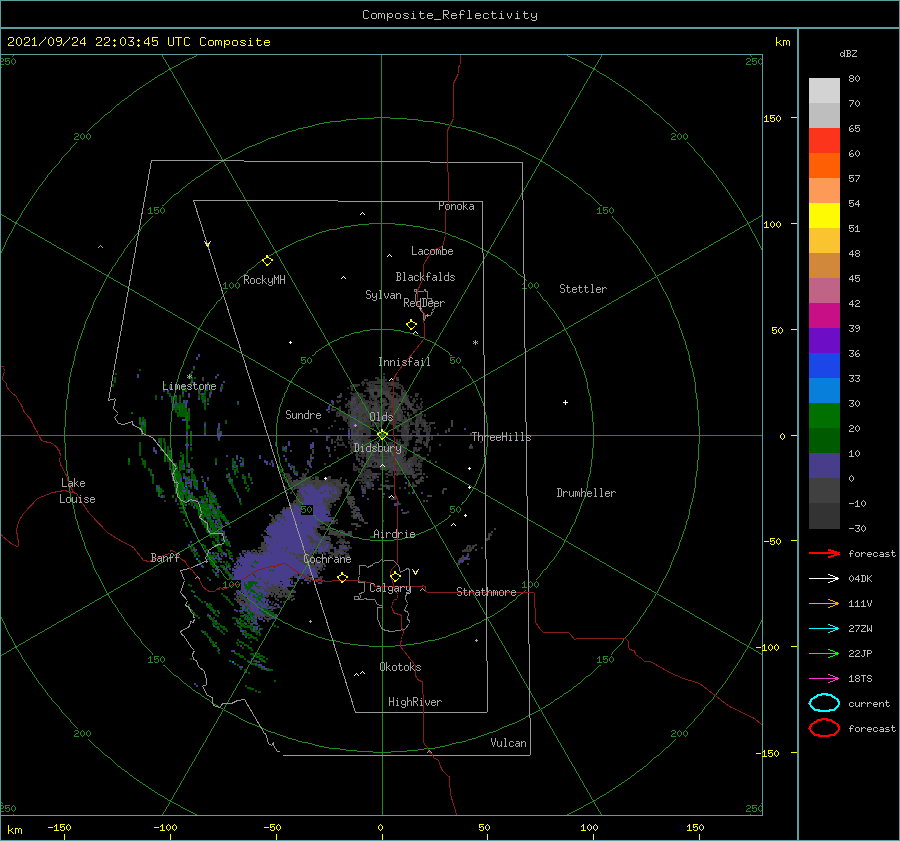Click the Ponoka town label
Viewport: 900px width, 841px height.
click(456, 206)
